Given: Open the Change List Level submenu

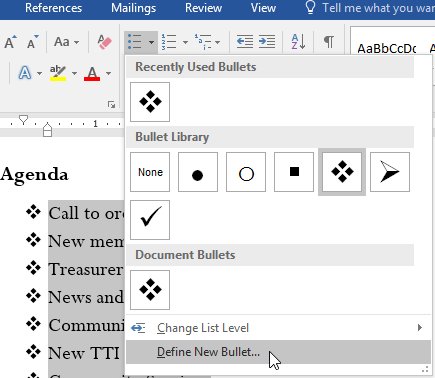Looking at the screenshot, I should (278, 328).
